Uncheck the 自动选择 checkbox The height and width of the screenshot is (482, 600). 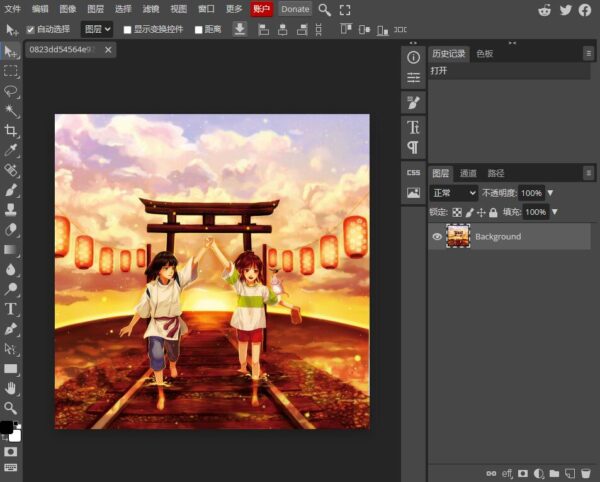(x=30, y=30)
